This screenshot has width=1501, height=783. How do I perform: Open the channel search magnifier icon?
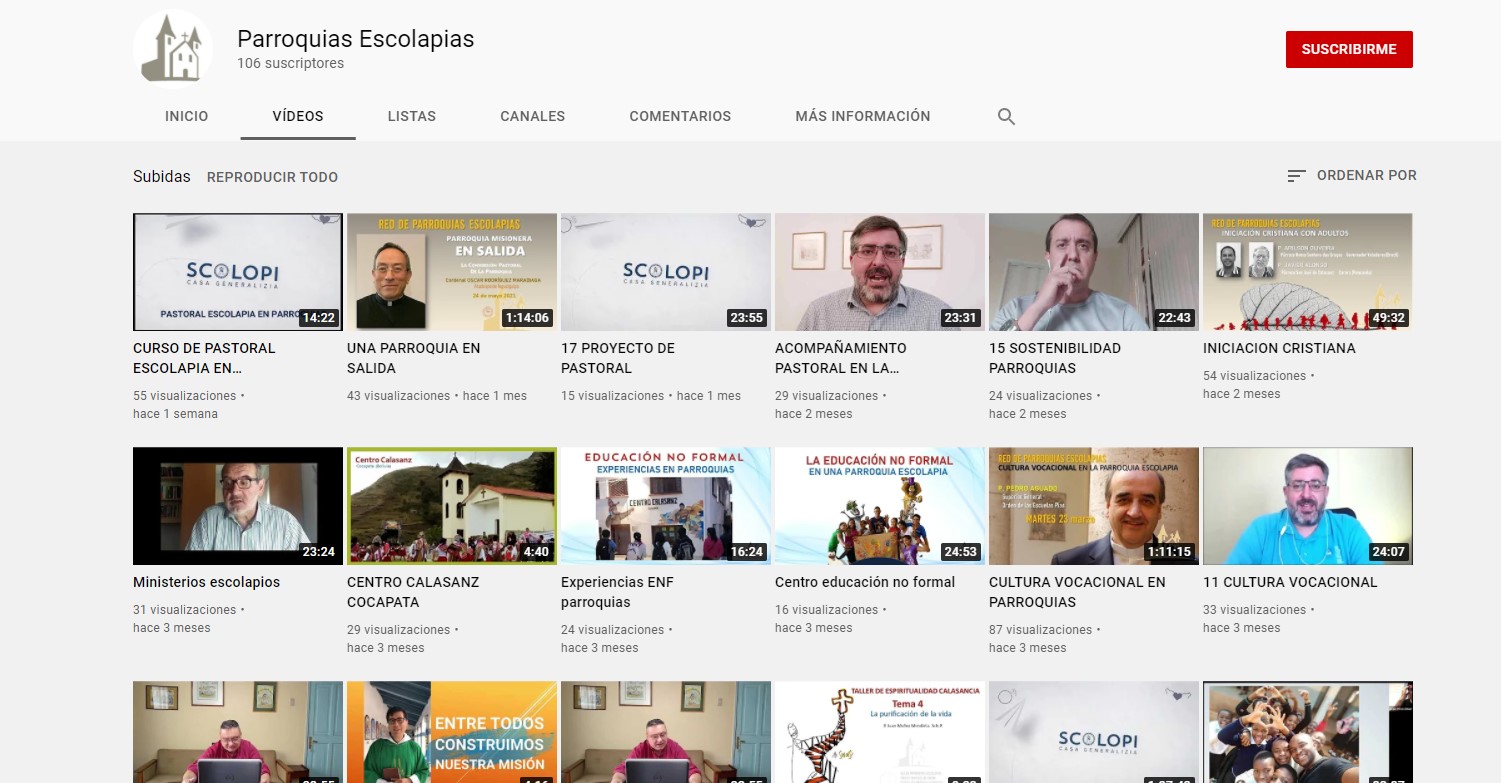click(x=1006, y=116)
